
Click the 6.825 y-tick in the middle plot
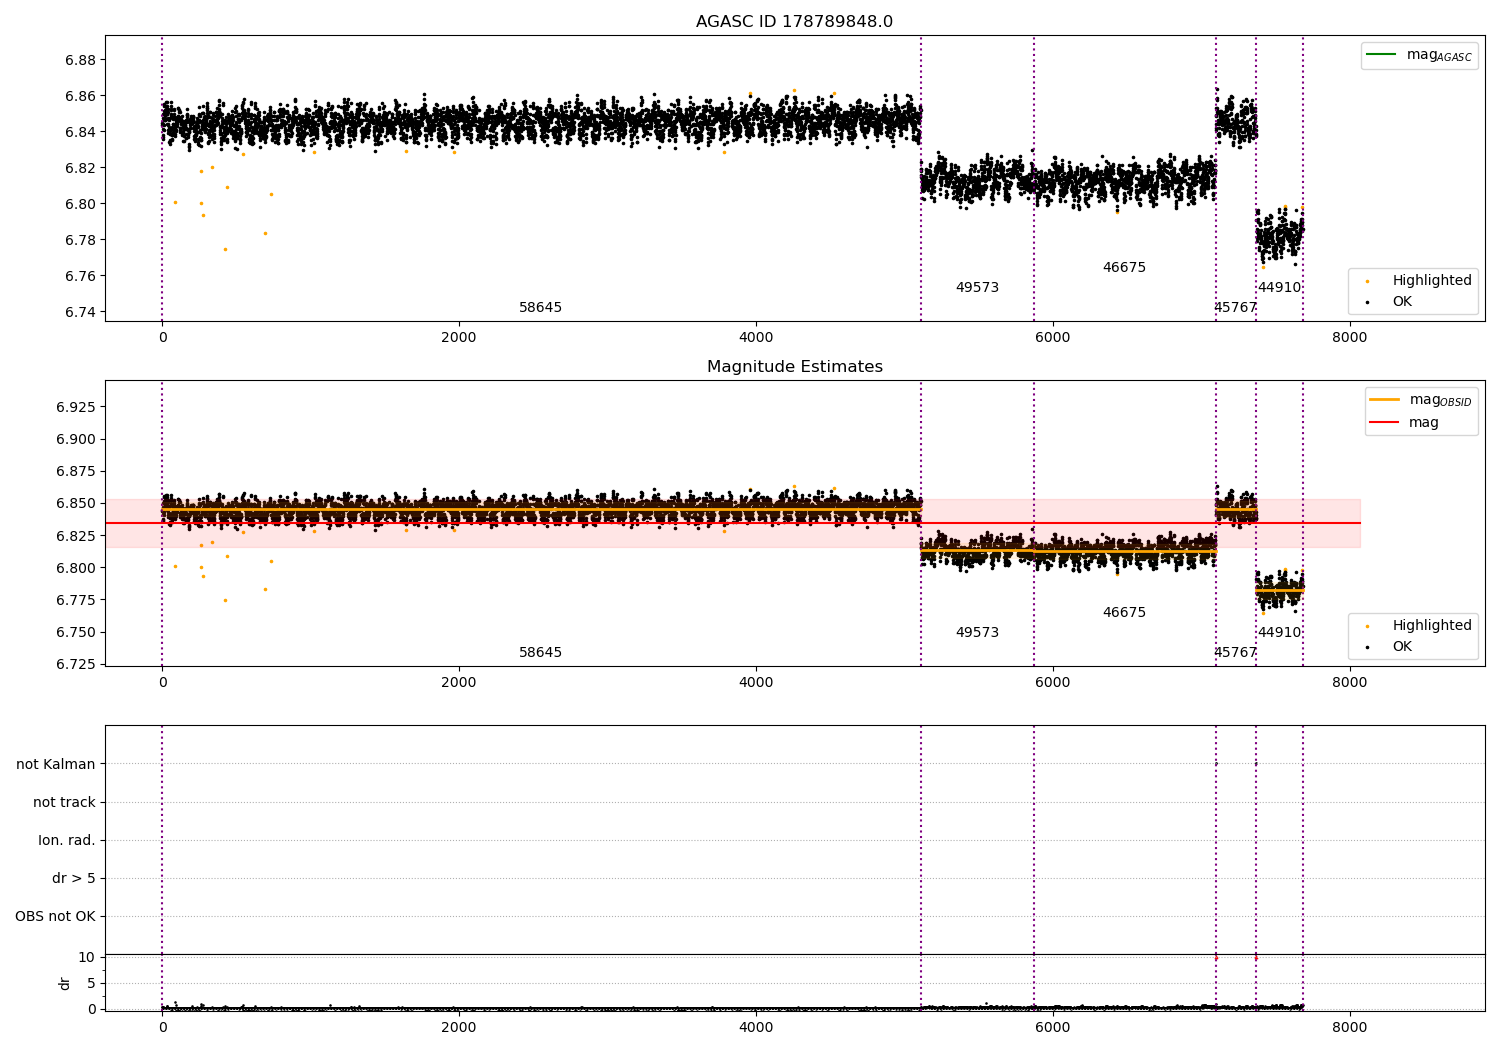pyautogui.click(x=76, y=536)
